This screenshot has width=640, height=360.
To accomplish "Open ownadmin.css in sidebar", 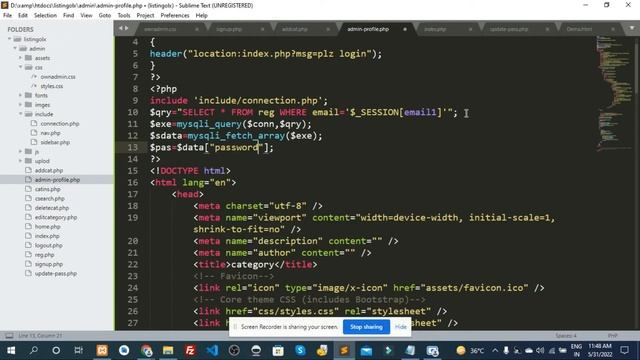I will click(58, 77).
